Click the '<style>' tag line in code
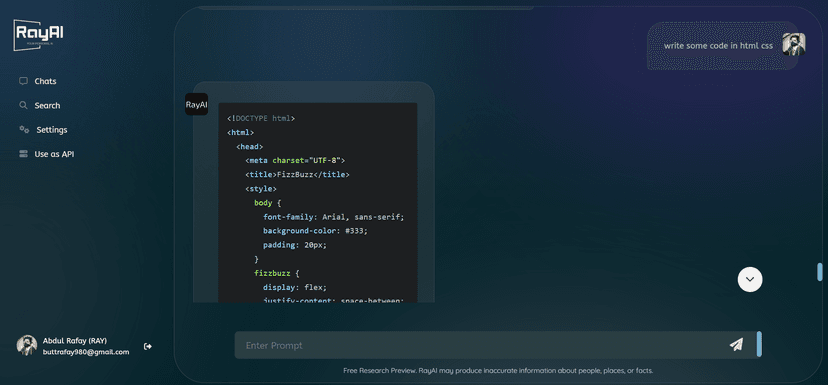The height and width of the screenshot is (385, 828). (261, 189)
